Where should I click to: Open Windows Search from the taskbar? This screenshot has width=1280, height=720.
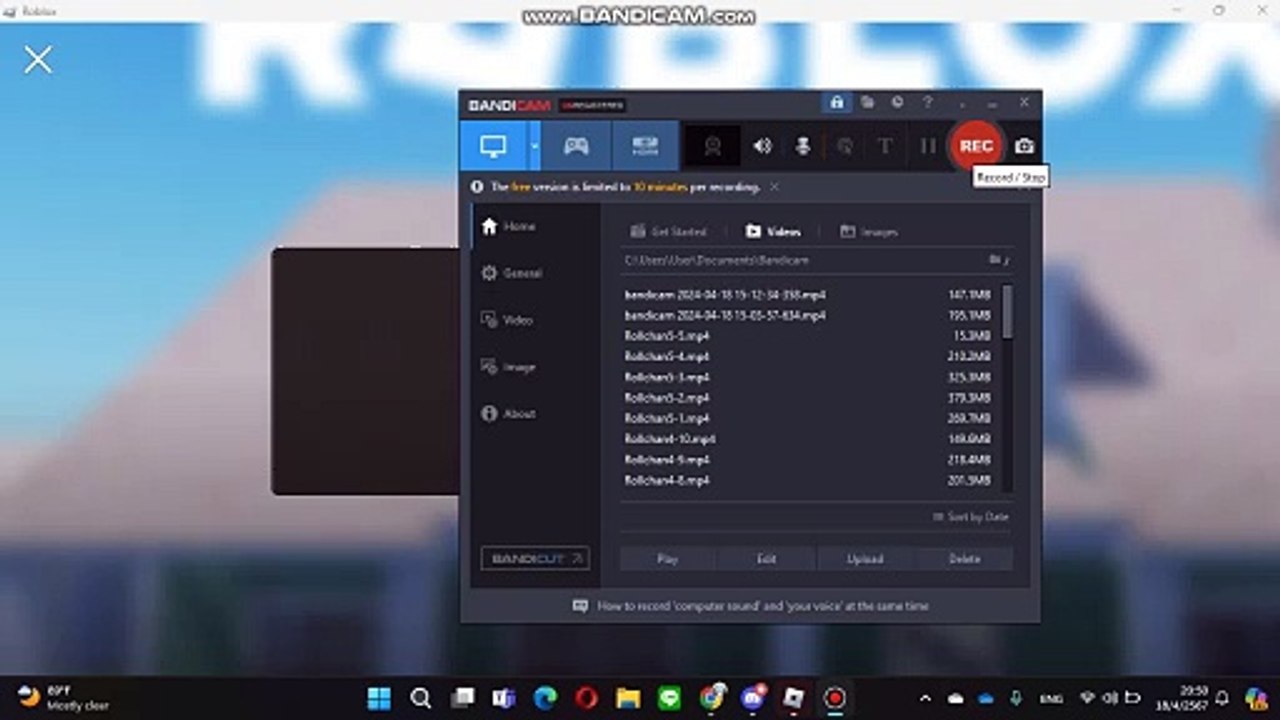421,697
